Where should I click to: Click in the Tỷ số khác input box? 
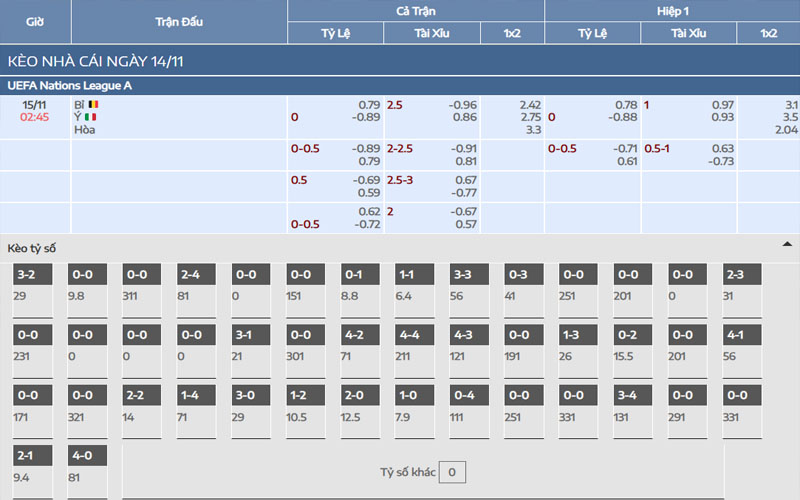pos(453,472)
